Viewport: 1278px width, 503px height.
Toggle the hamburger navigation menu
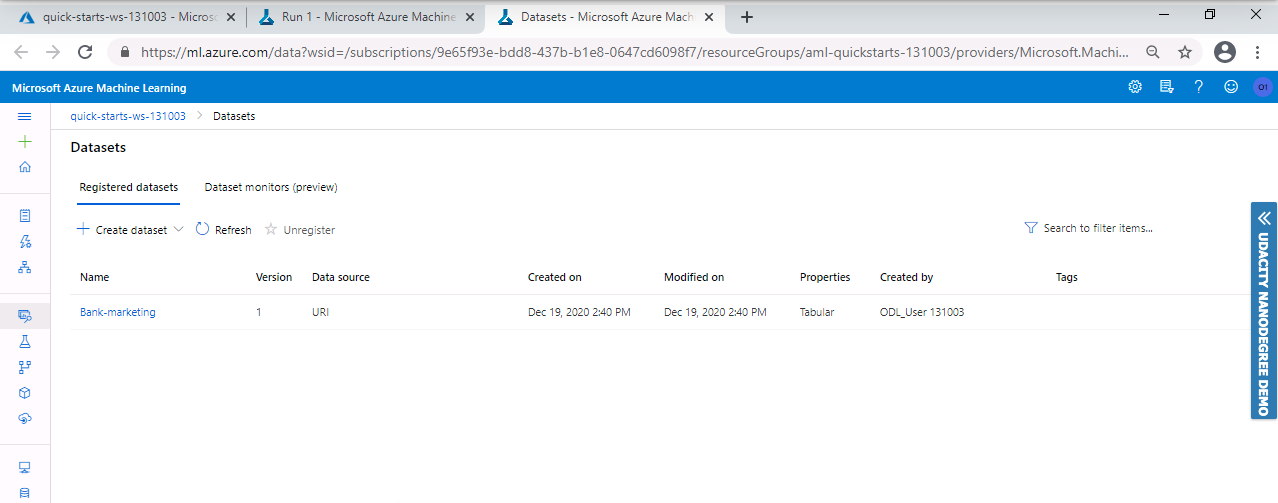[x=25, y=116]
